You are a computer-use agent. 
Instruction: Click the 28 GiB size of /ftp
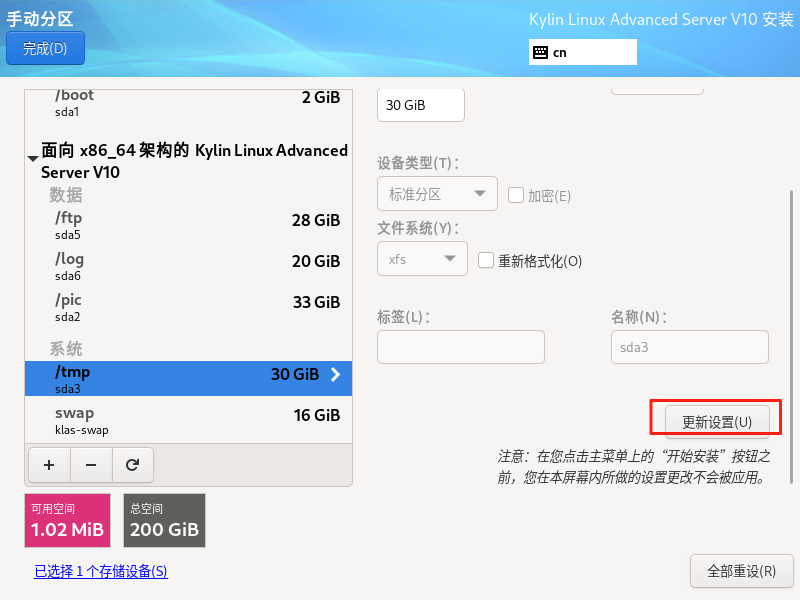[x=316, y=220]
